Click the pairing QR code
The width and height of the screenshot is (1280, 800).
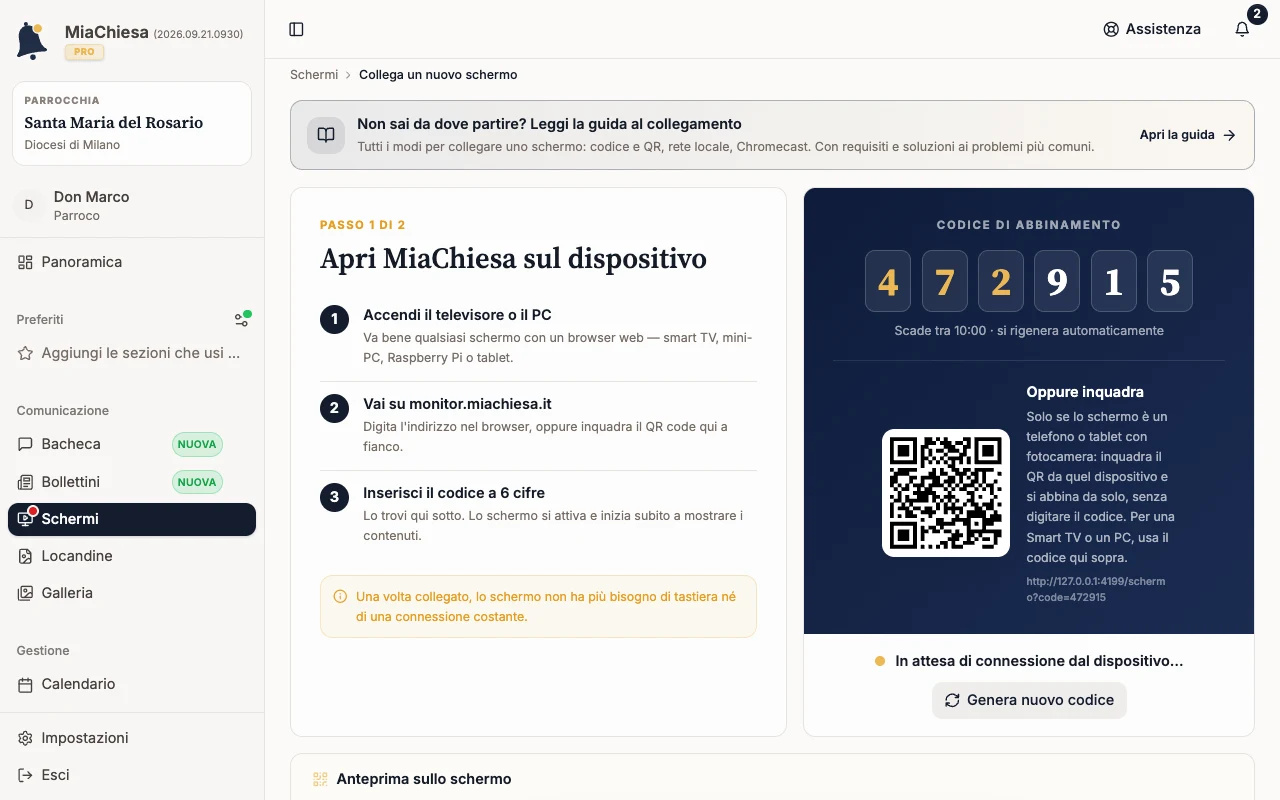tap(946, 493)
